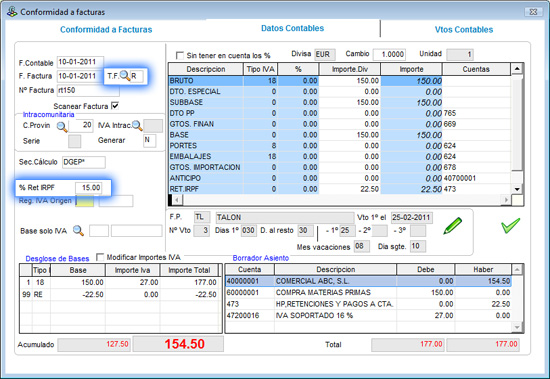
Task: Click the Nº Vto field with 3
Action: click(x=201, y=231)
